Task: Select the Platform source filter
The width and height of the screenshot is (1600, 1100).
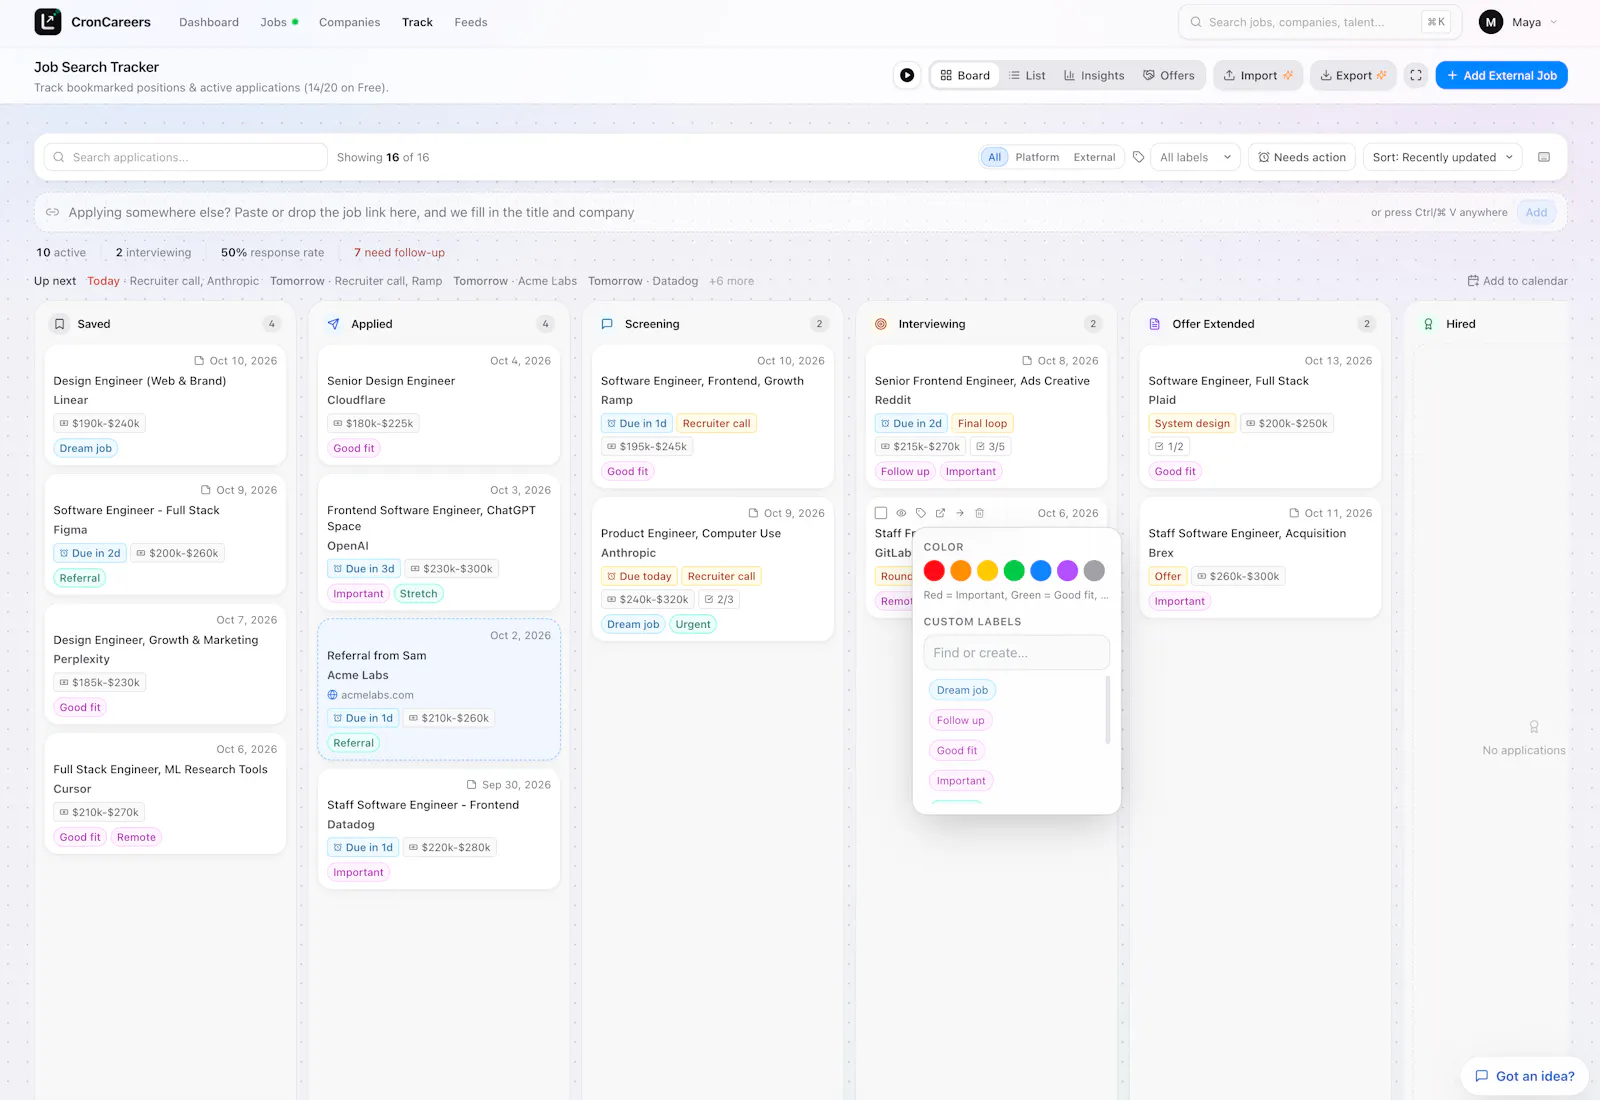Action: click(x=1037, y=157)
